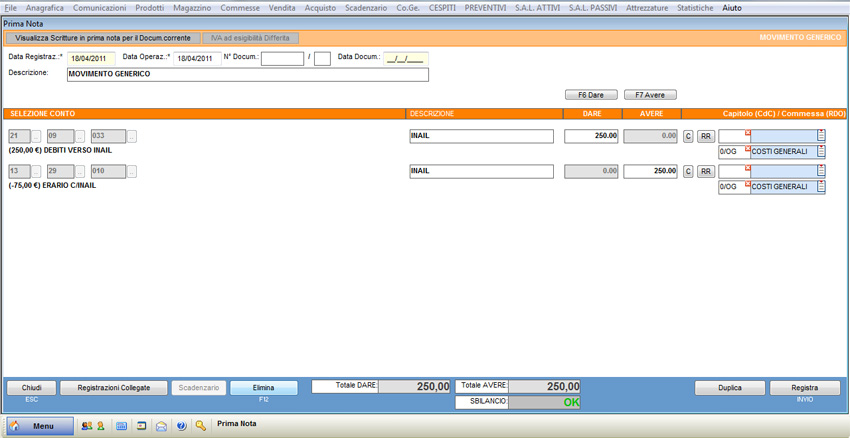Click Visualizza Scritture in prima nota tab
Screen dimensions: 850x438
point(101,38)
